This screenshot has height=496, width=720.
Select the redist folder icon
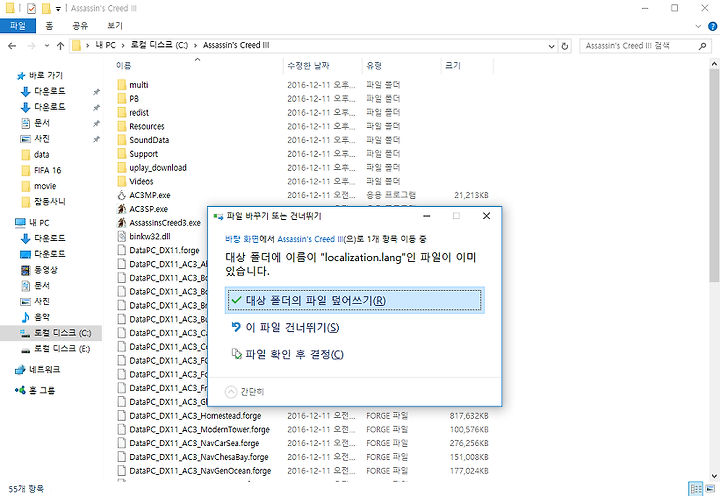coord(122,112)
